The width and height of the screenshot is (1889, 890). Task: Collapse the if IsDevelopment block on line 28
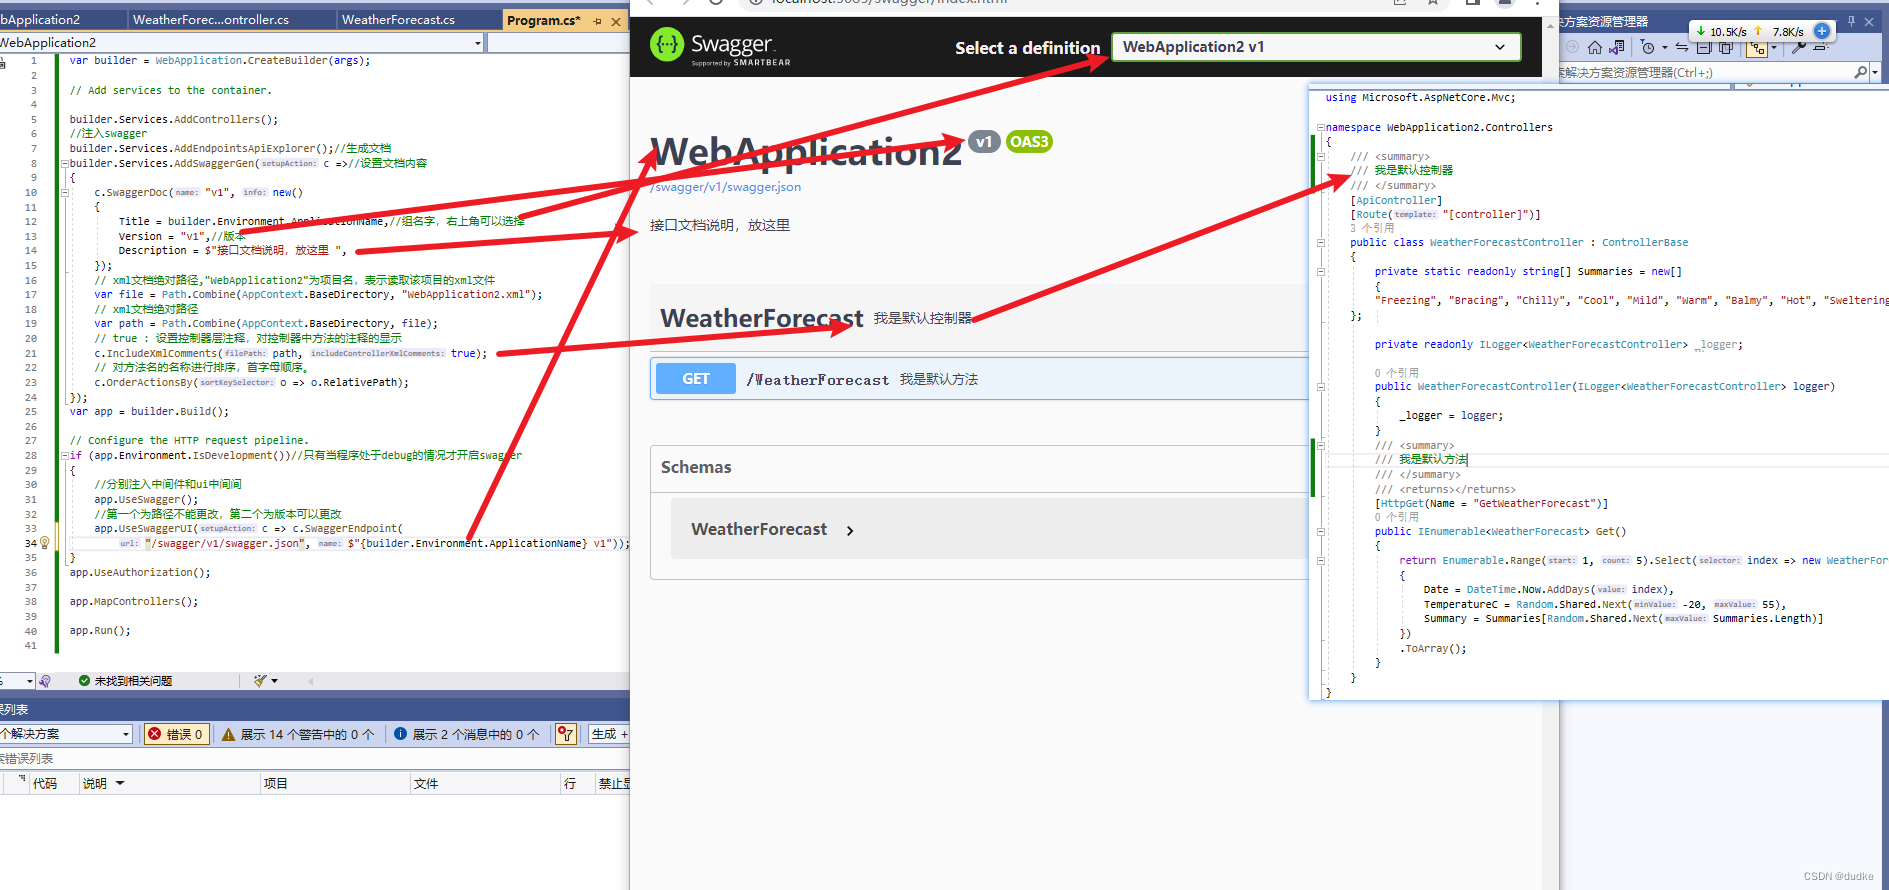point(65,455)
